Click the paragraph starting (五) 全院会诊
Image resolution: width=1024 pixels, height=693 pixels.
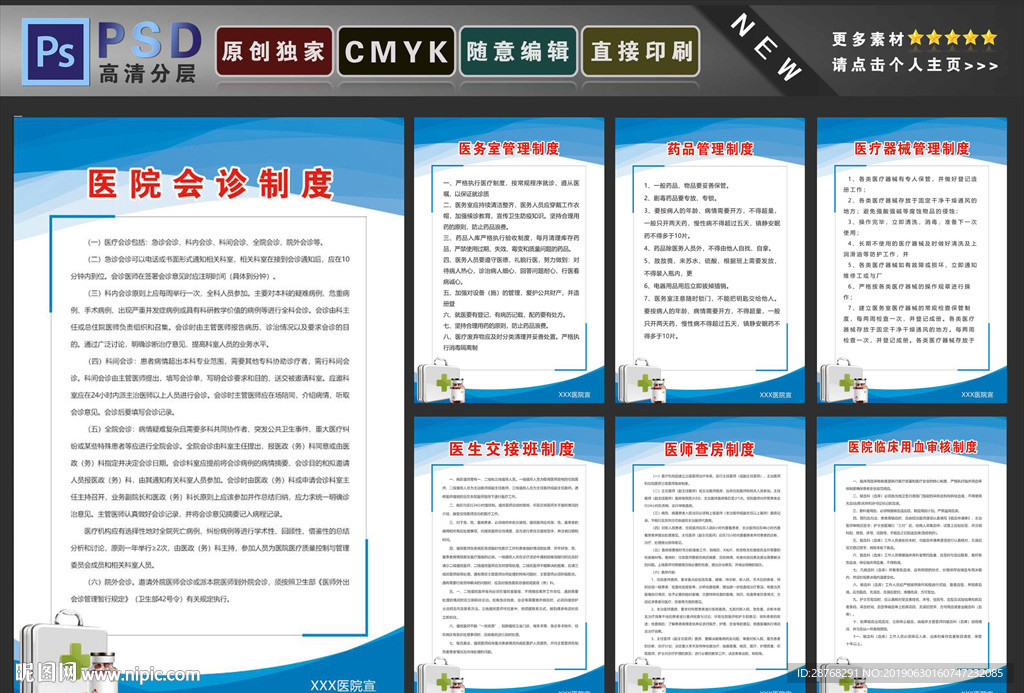210,472
